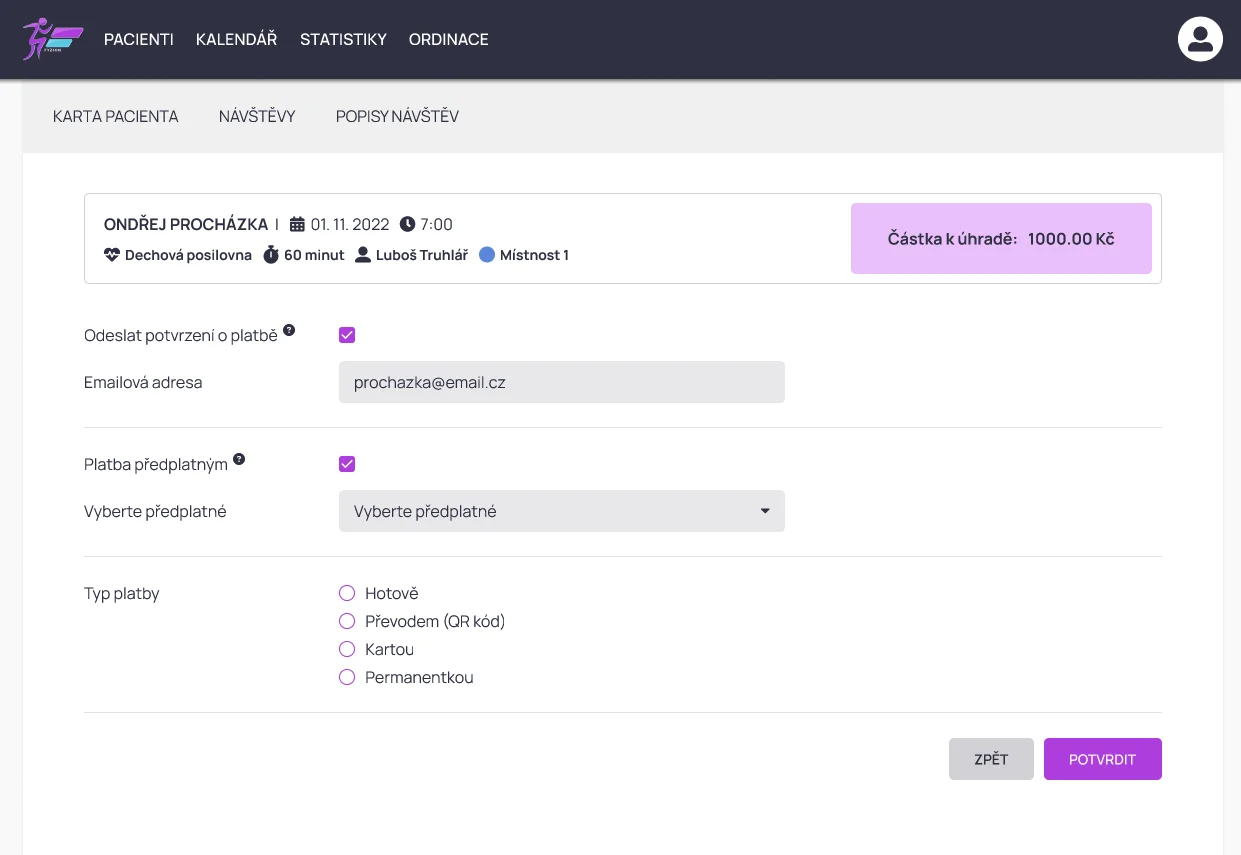Choose Převodem (QR kód) payment option
This screenshot has width=1241, height=855.
(348, 622)
